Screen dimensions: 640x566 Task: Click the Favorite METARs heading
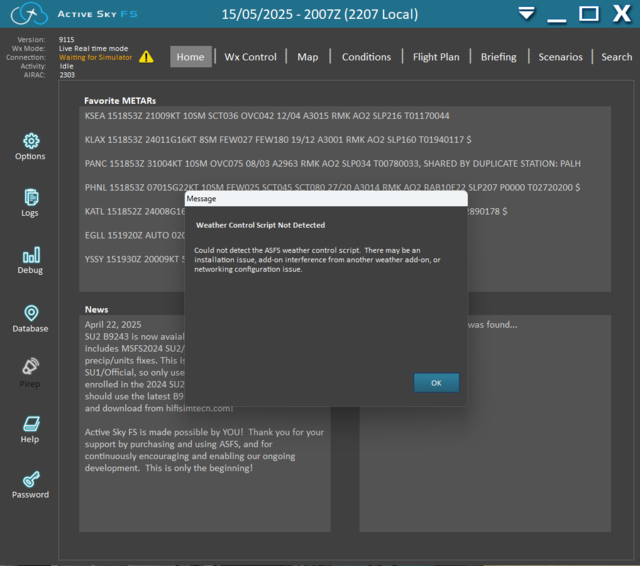coord(120,101)
